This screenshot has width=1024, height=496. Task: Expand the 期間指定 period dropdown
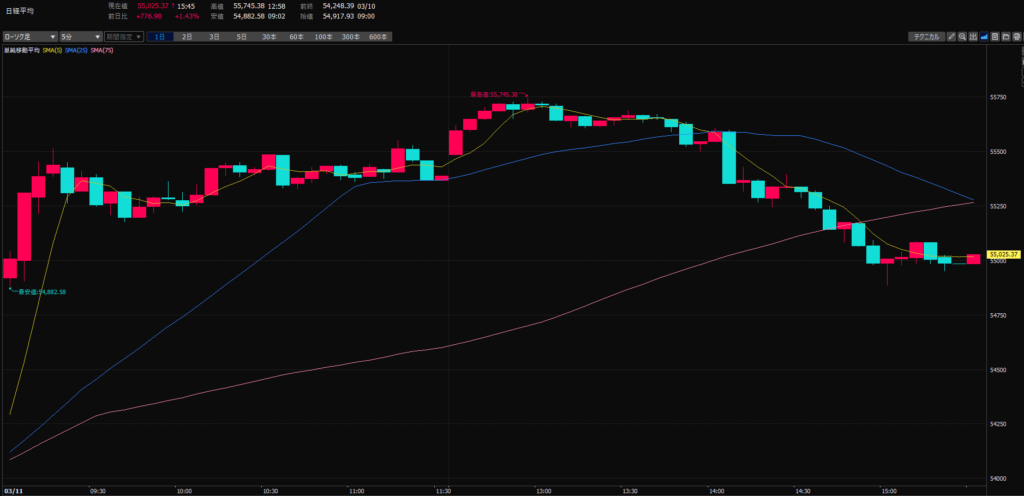123,36
